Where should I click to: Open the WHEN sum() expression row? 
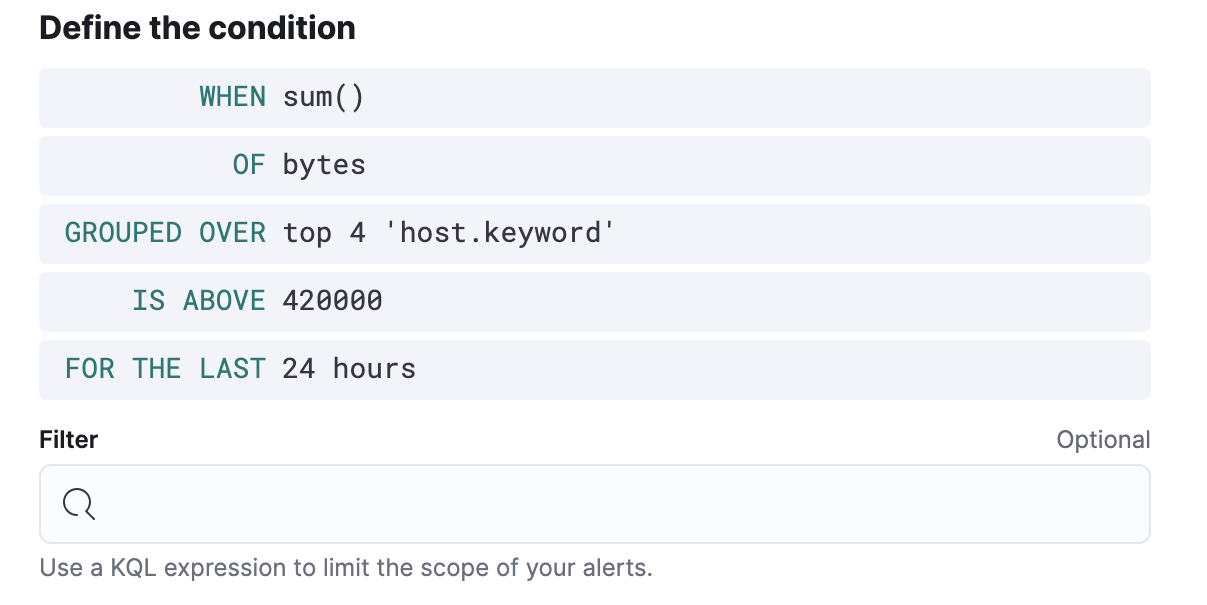[594, 98]
